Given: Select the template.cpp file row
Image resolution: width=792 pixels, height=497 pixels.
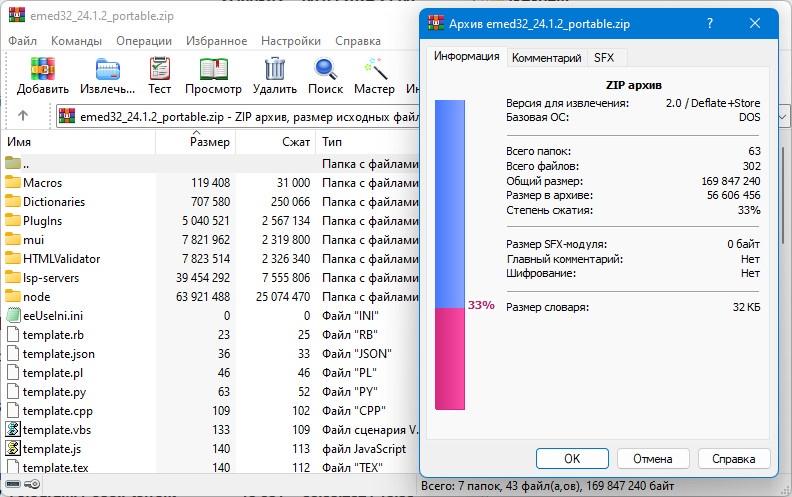Looking at the screenshot, I should click(x=210, y=411).
